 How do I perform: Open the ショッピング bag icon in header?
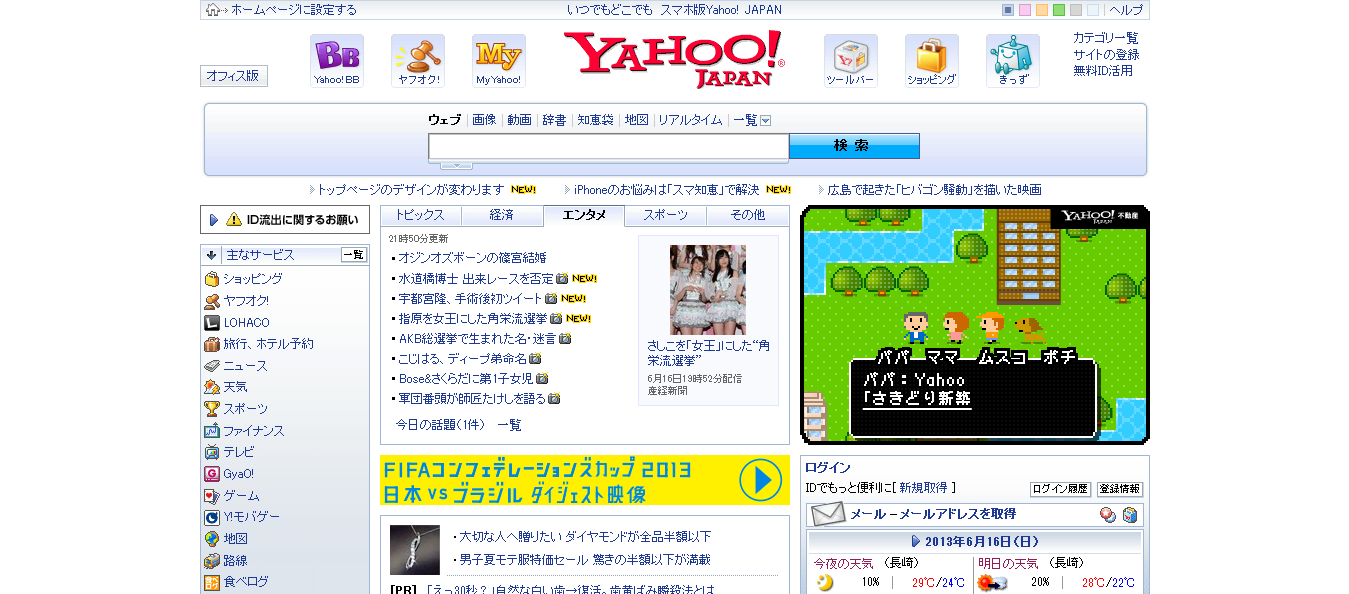coord(932,61)
